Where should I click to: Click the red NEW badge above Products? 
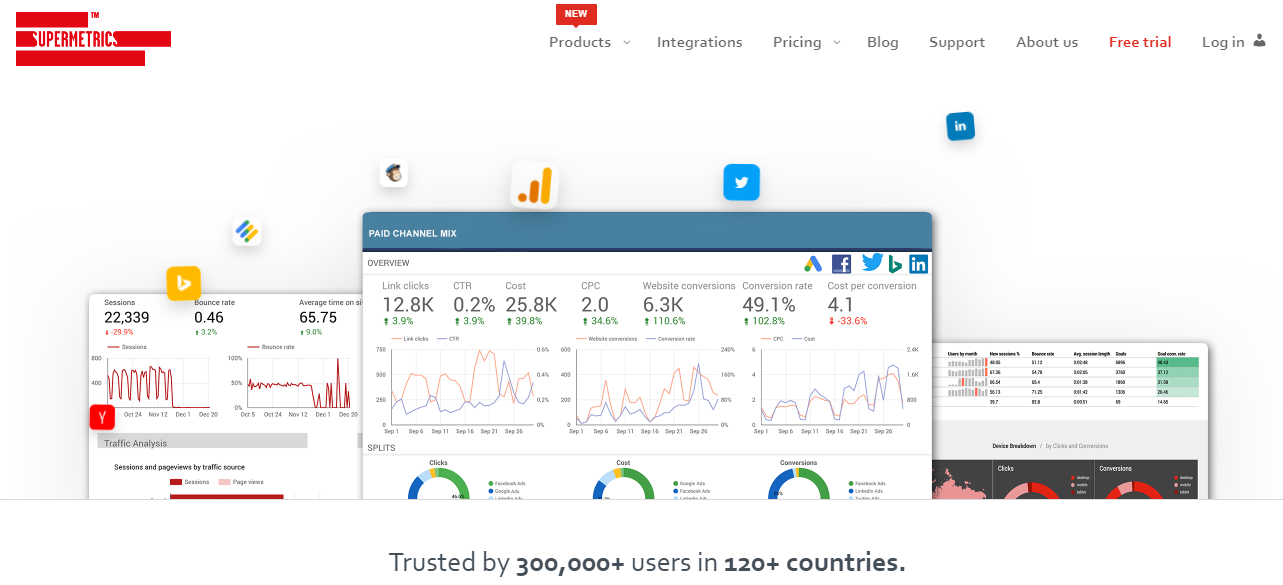(576, 14)
